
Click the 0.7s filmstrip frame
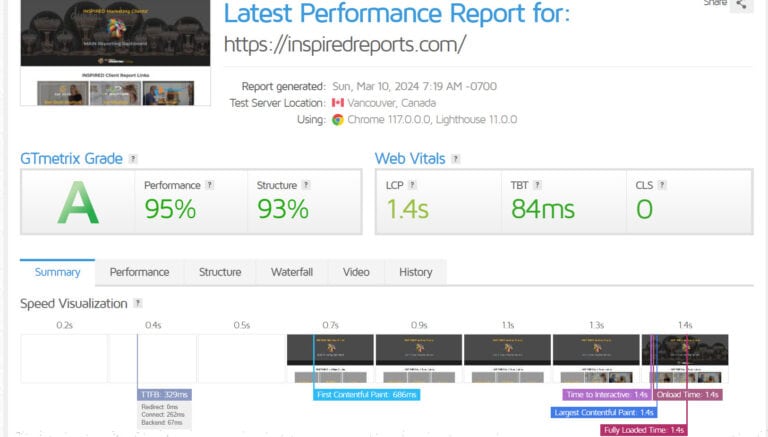click(x=330, y=359)
